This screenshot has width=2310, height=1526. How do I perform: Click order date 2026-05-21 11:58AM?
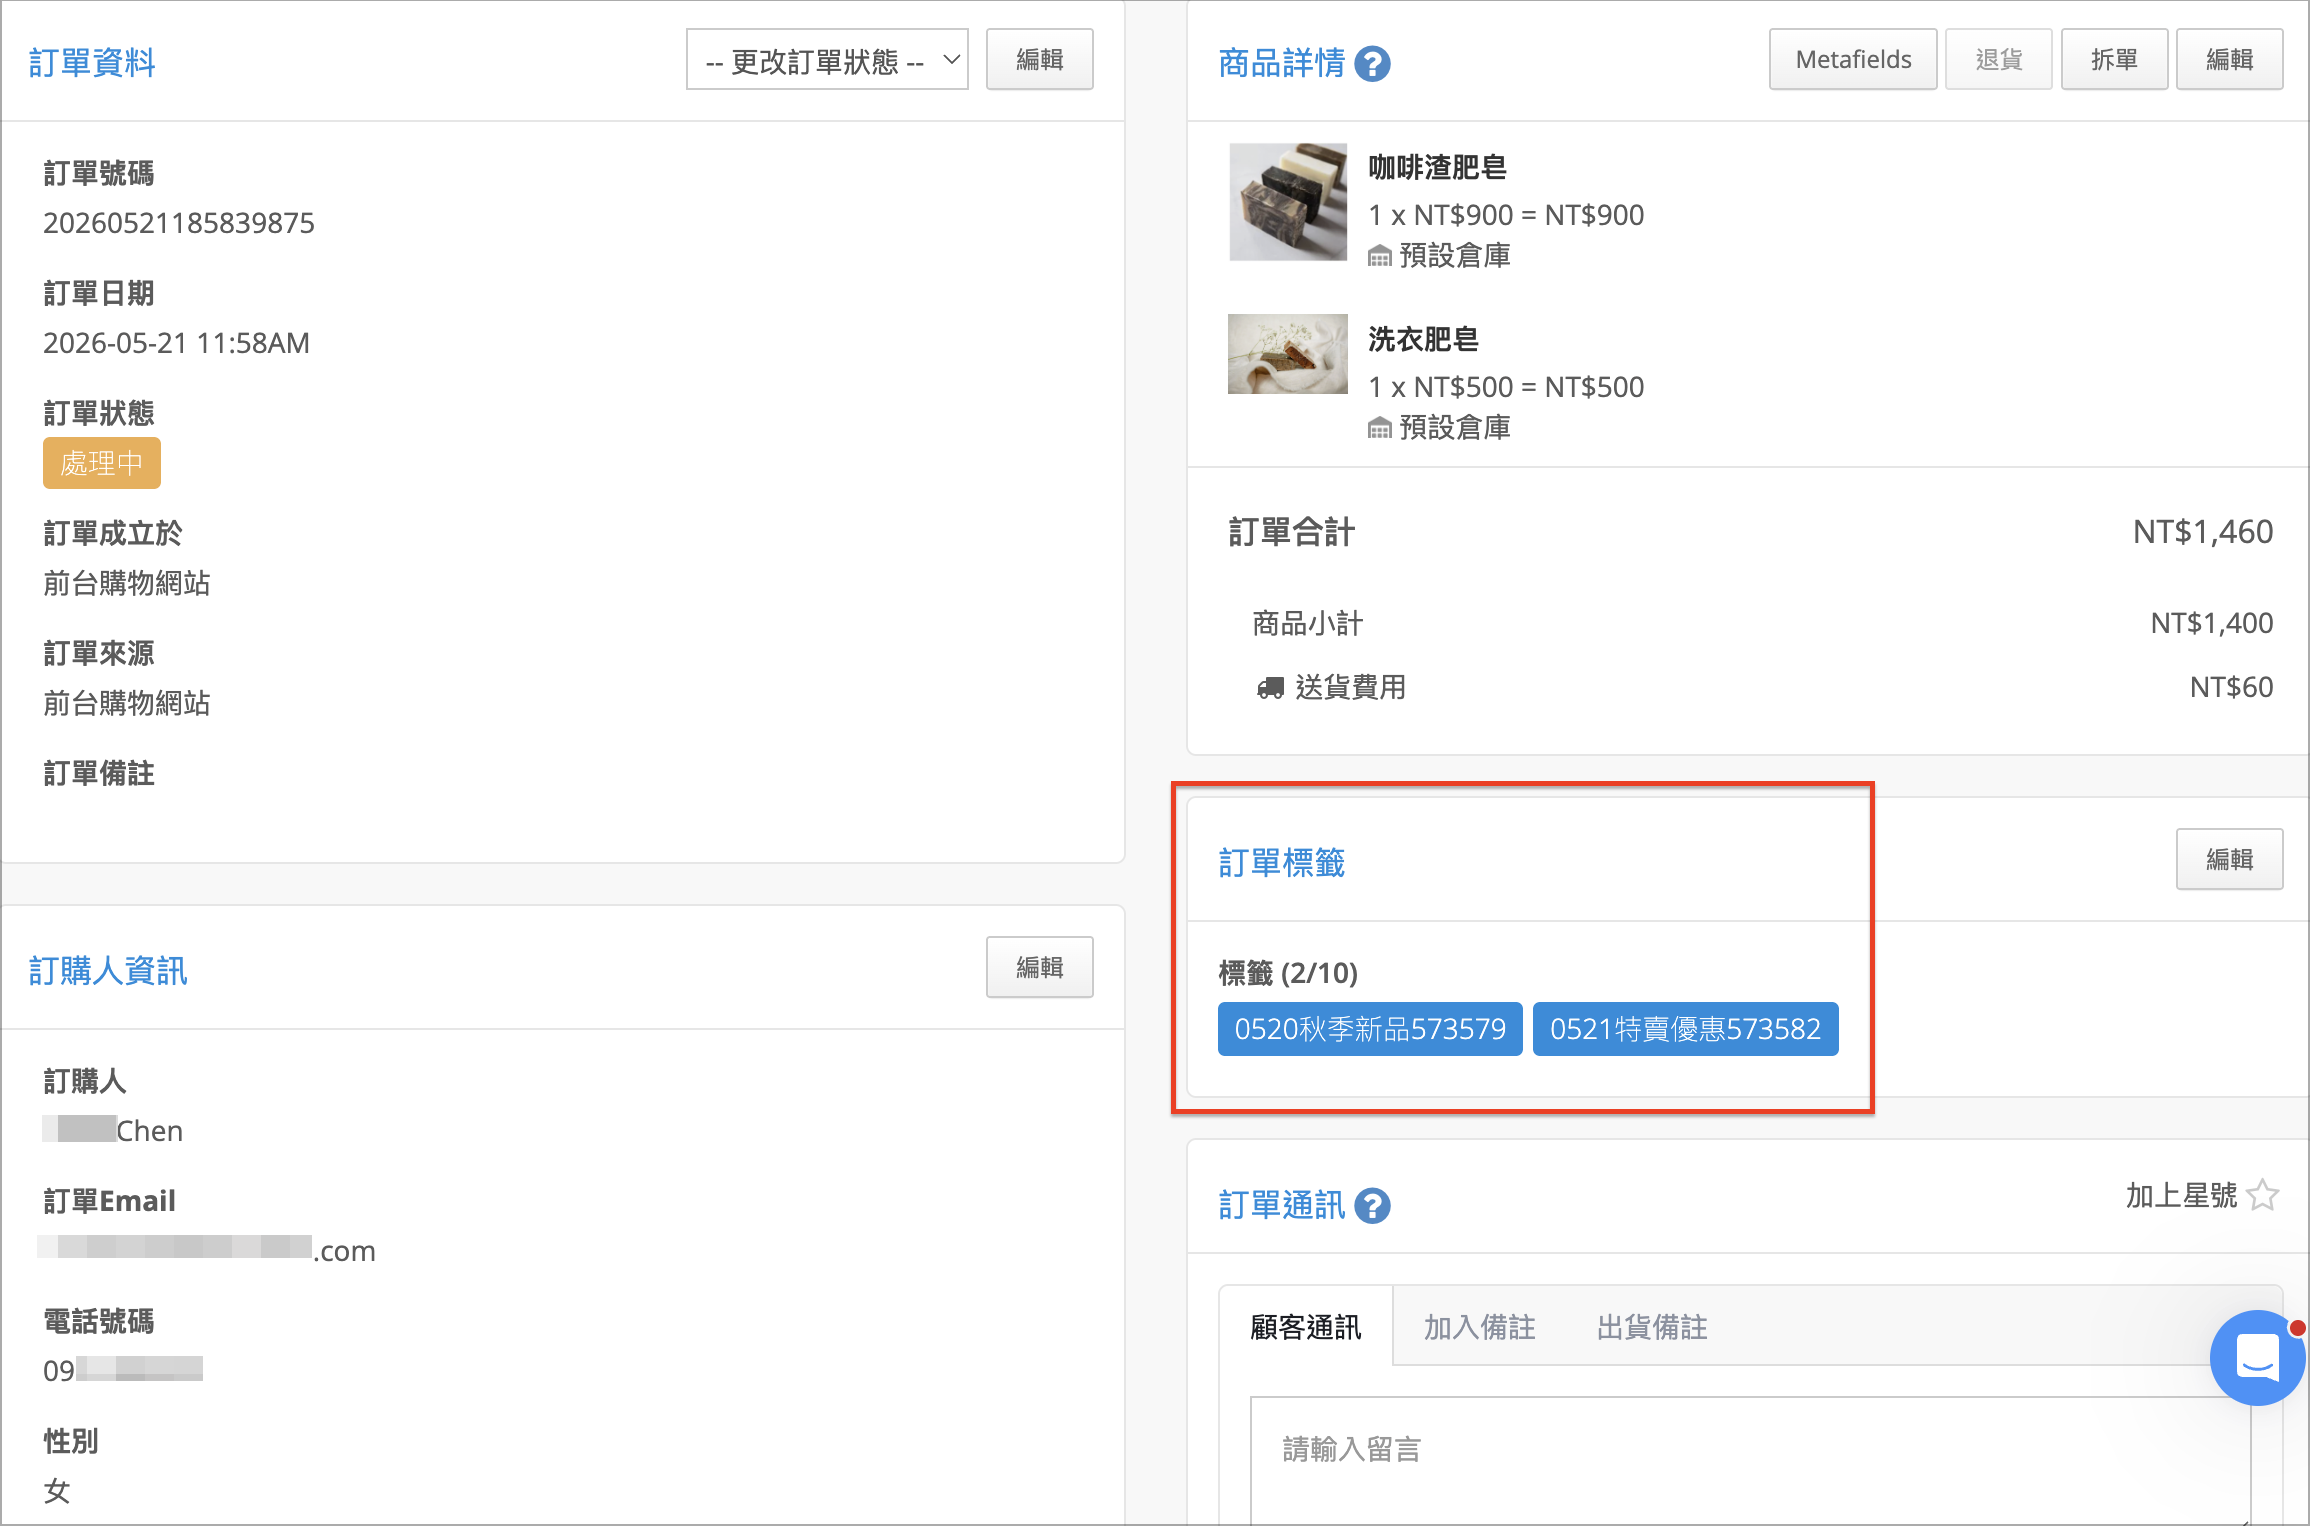click(x=176, y=343)
